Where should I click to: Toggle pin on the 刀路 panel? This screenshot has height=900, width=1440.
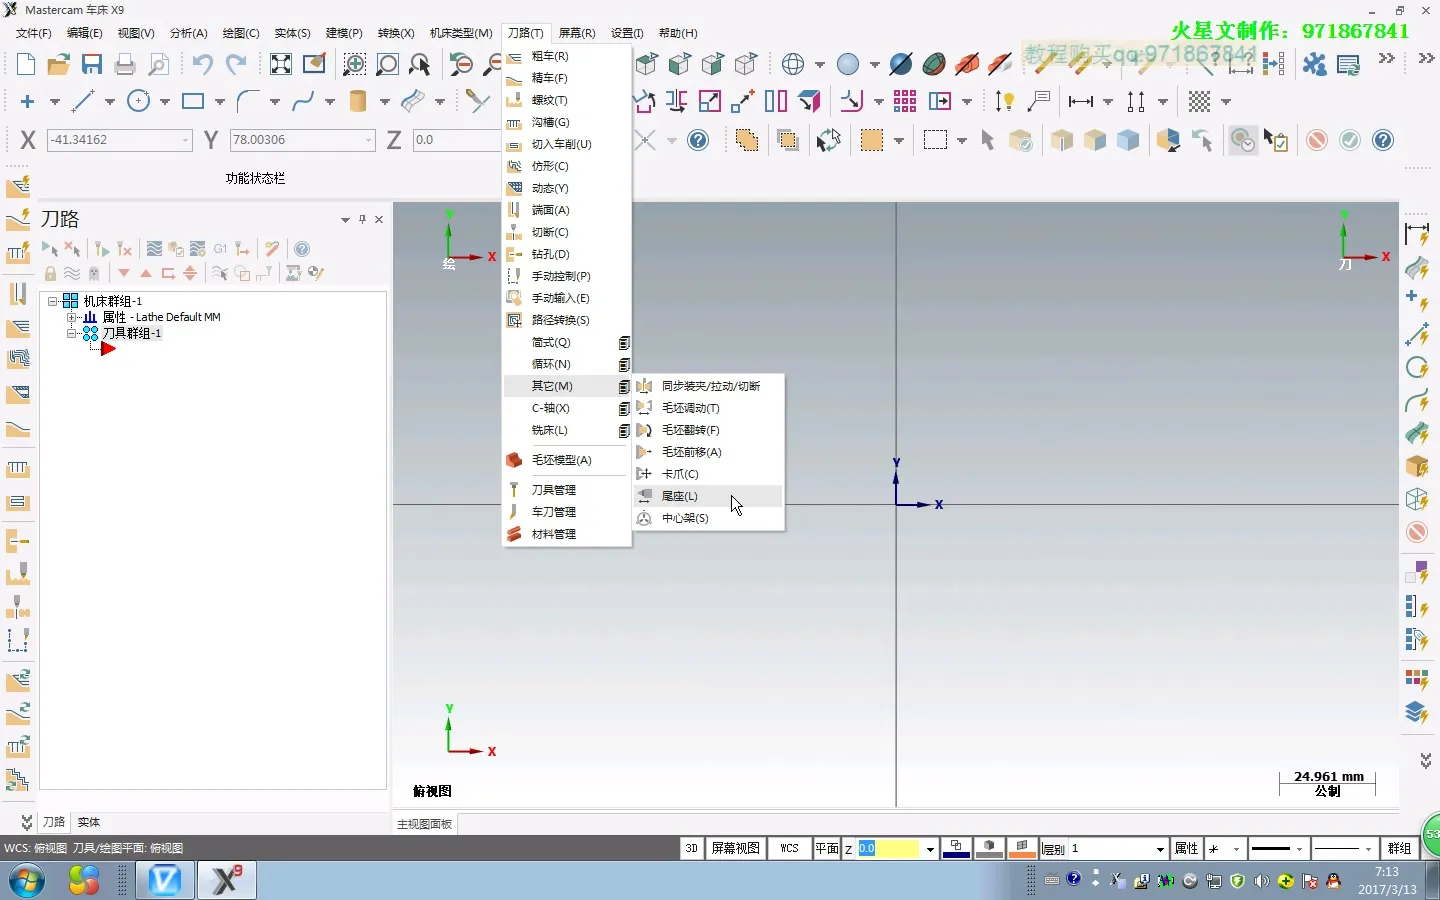click(x=362, y=219)
